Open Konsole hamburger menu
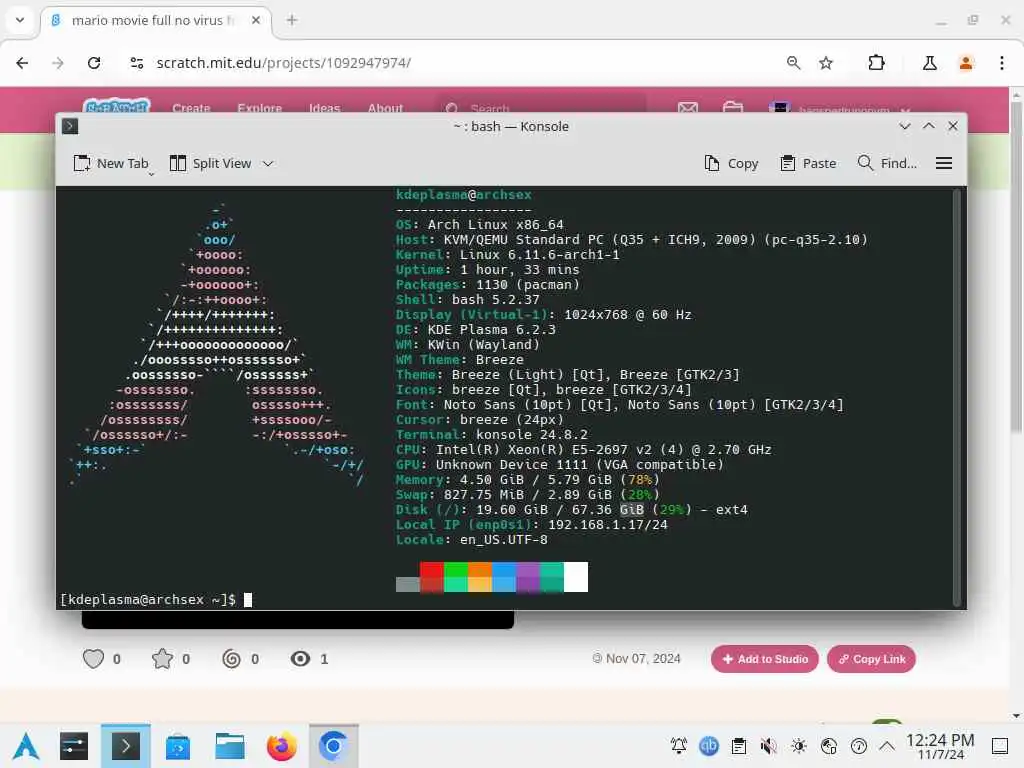Image resolution: width=1024 pixels, height=768 pixels. click(x=944, y=163)
